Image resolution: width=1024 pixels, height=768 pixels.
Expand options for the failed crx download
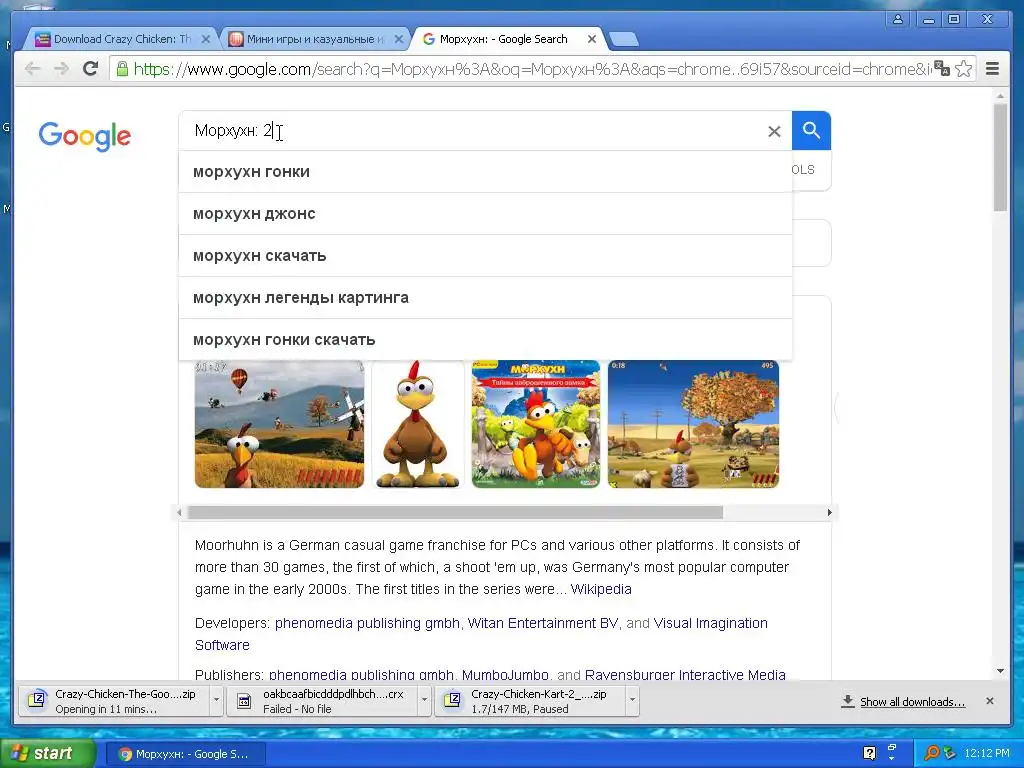pos(424,701)
